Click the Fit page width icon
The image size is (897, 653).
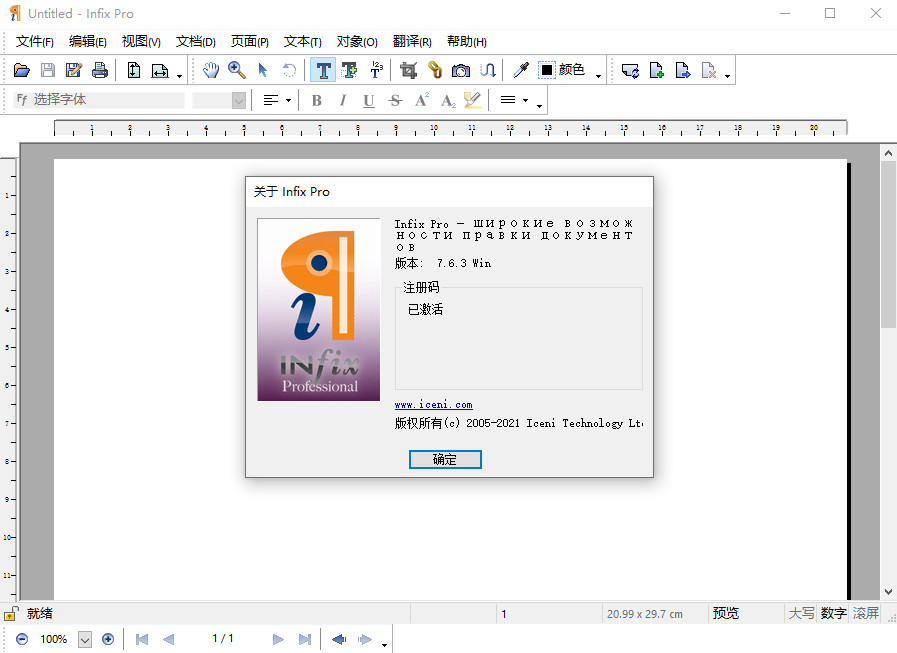[x=160, y=70]
